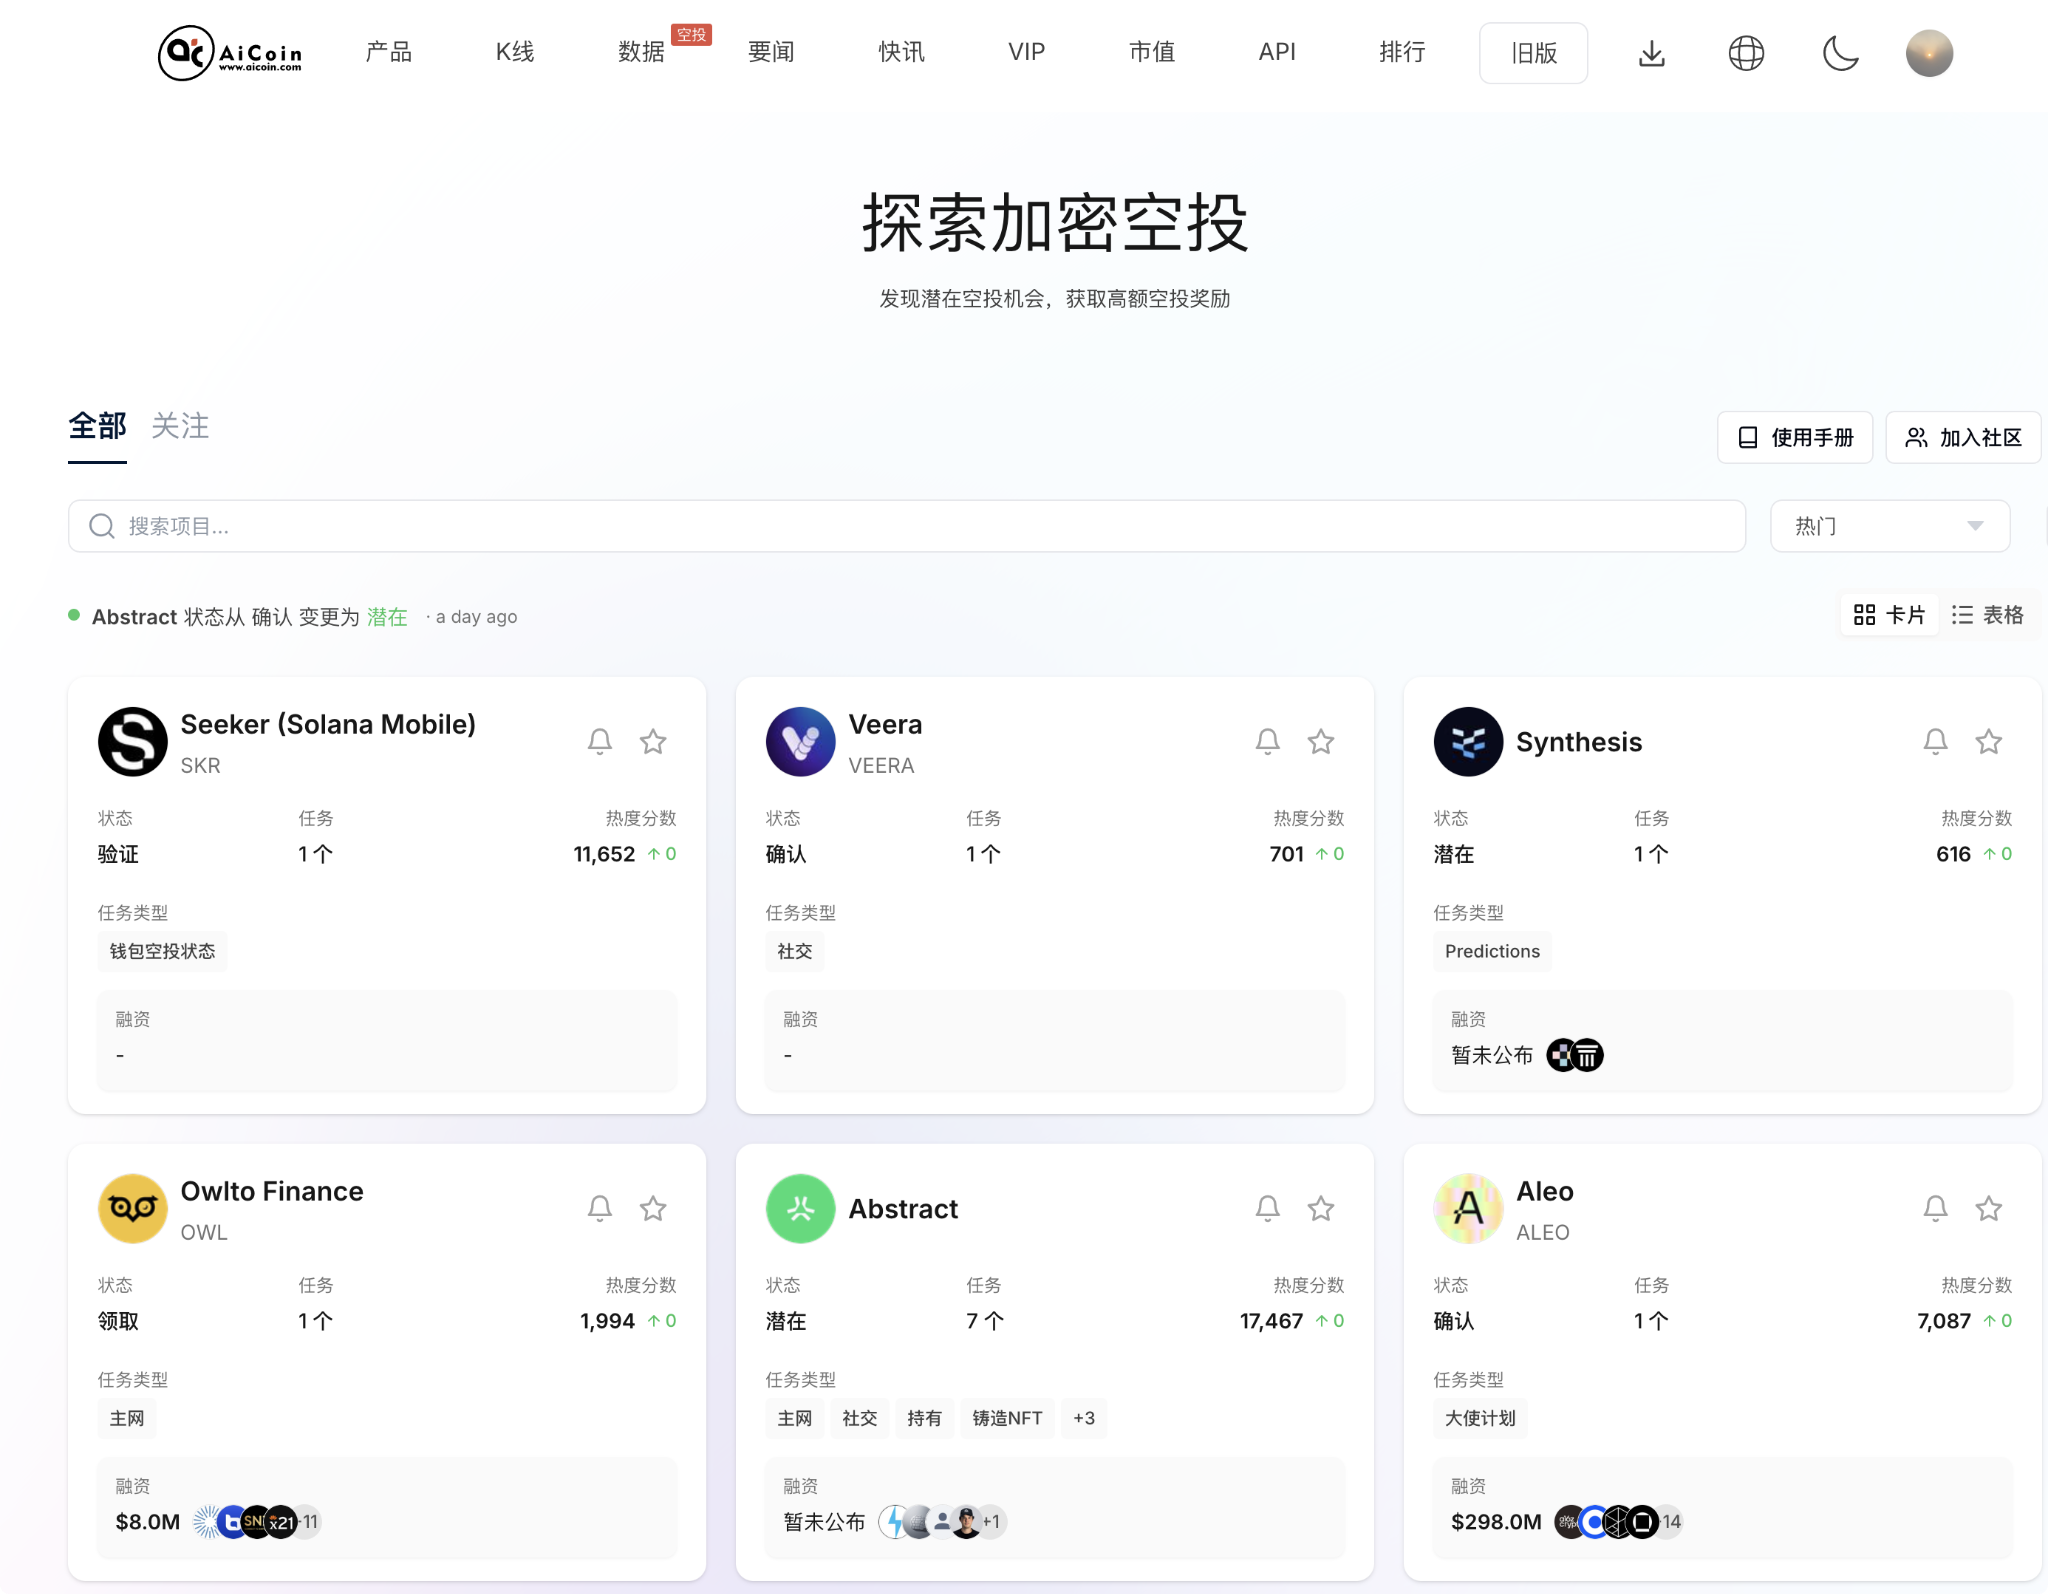Expand the +3 task types on Abstract card

[1084, 1418]
